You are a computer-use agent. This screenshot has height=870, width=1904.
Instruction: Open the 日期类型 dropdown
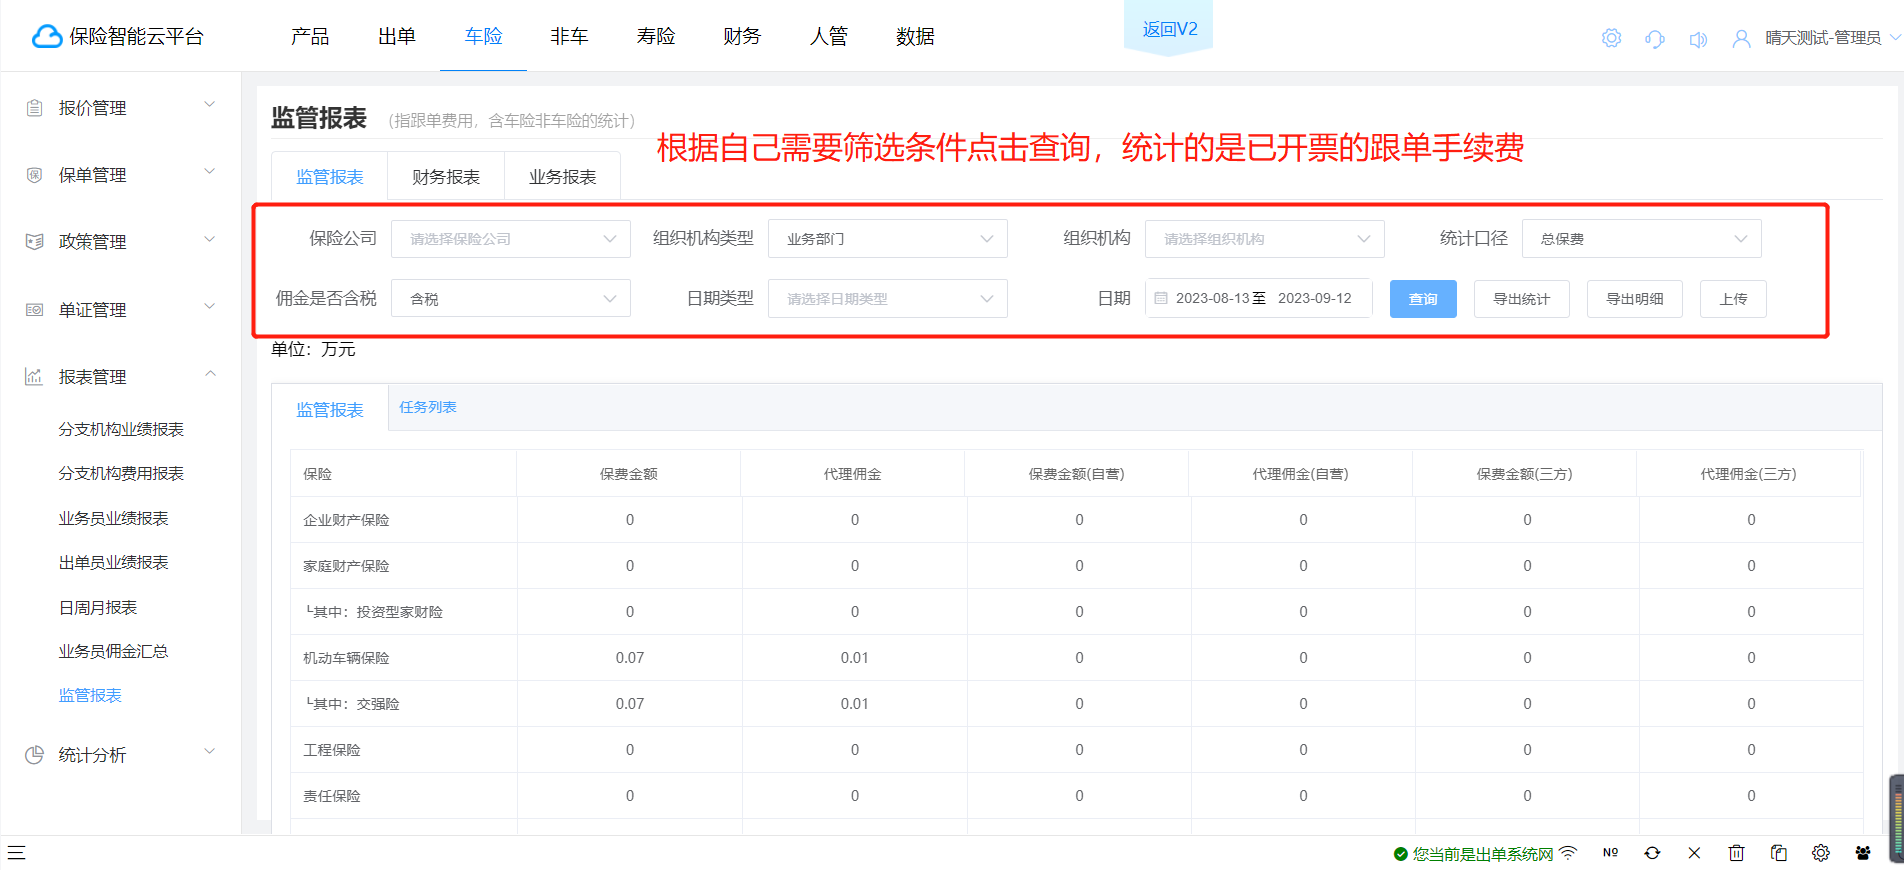(888, 298)
